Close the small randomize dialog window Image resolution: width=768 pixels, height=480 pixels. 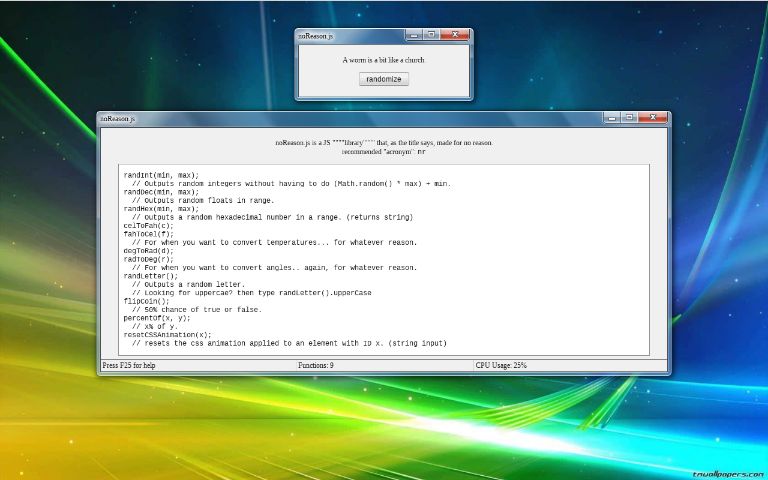tap(456, 35)
